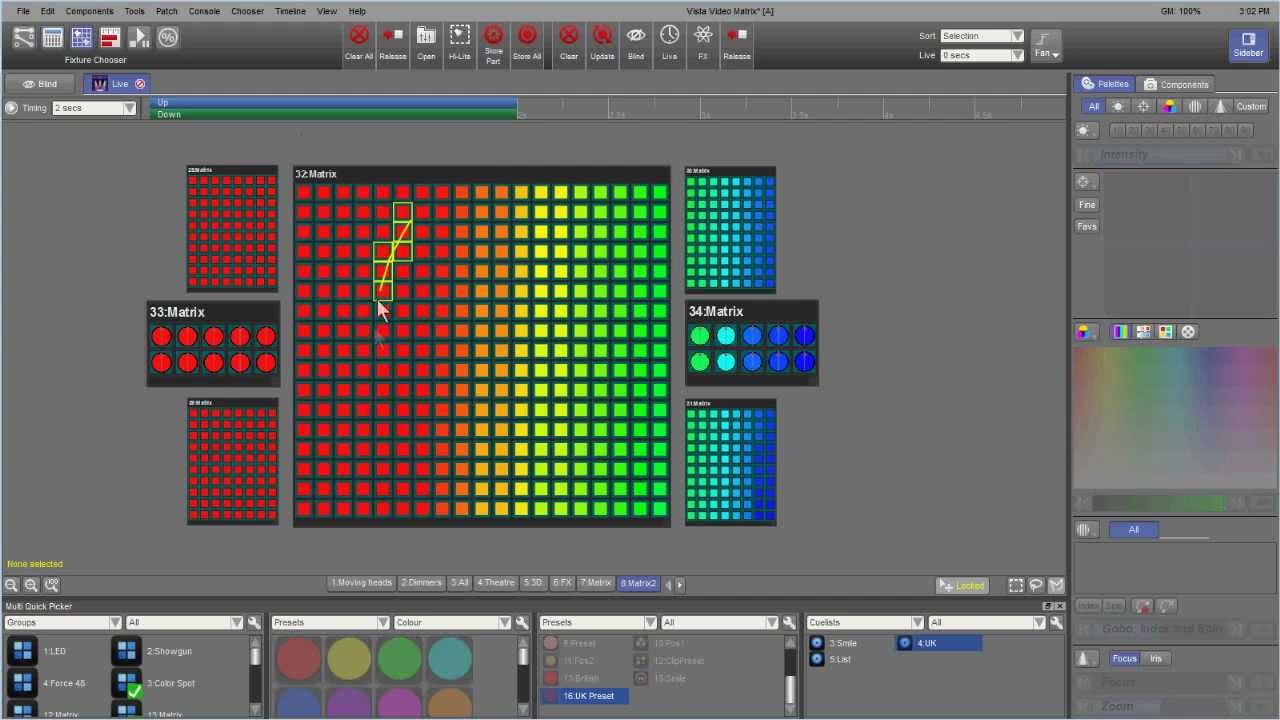Toggle the Sidebar button
The image size is (1280, 720).
1248,45
